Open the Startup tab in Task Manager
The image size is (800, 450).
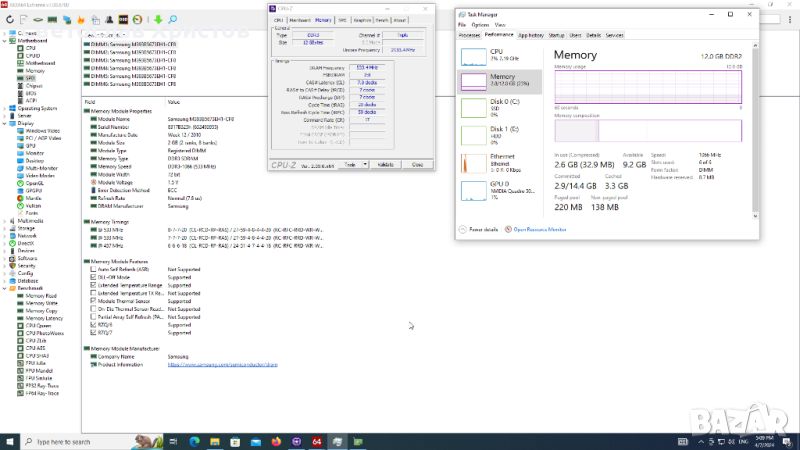(556, 35)
